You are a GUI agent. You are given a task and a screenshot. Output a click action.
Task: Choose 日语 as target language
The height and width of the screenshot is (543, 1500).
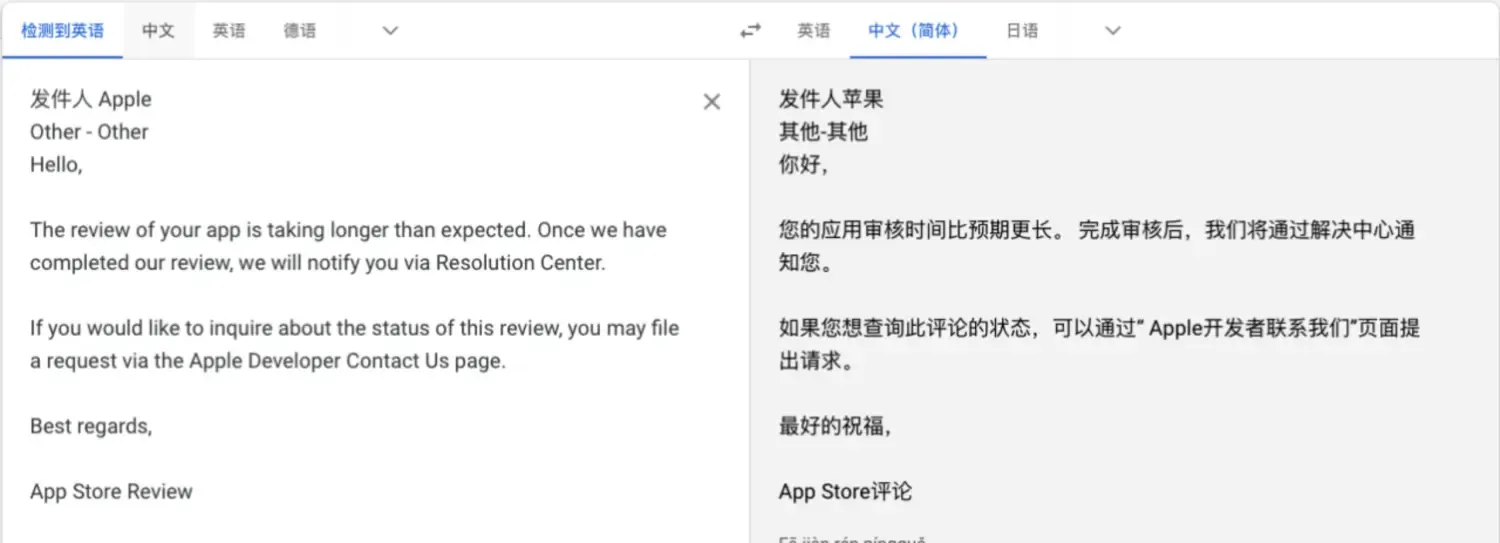1022,31
